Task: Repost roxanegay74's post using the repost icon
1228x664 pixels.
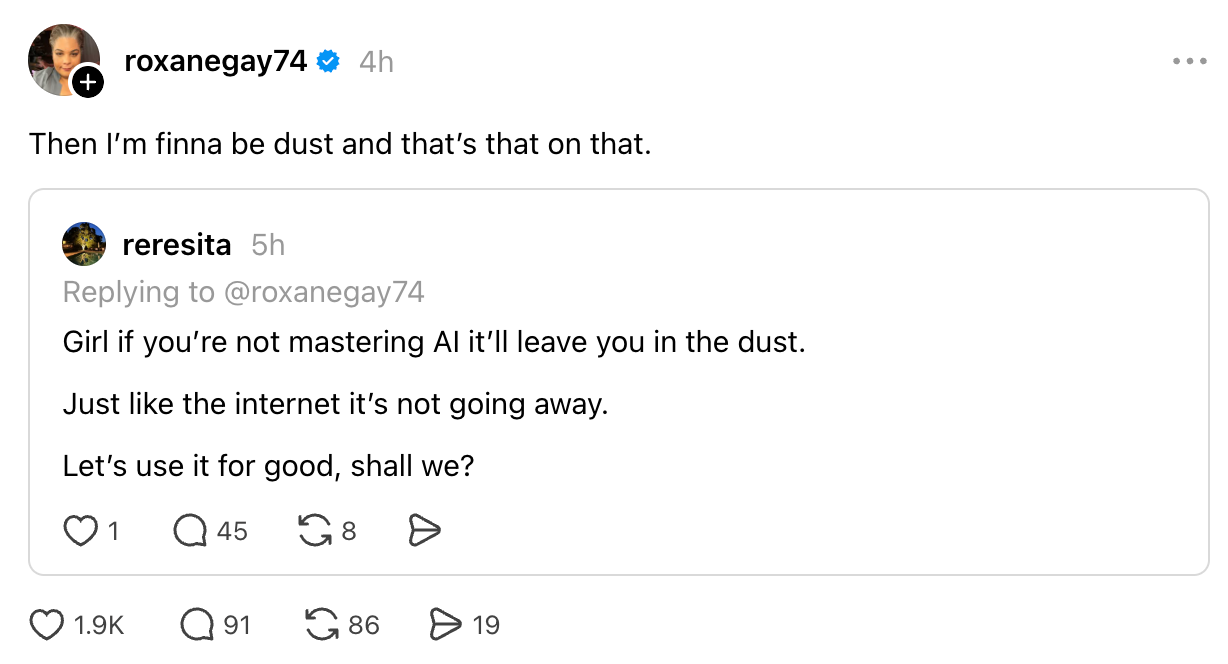Action: (322, 626)
